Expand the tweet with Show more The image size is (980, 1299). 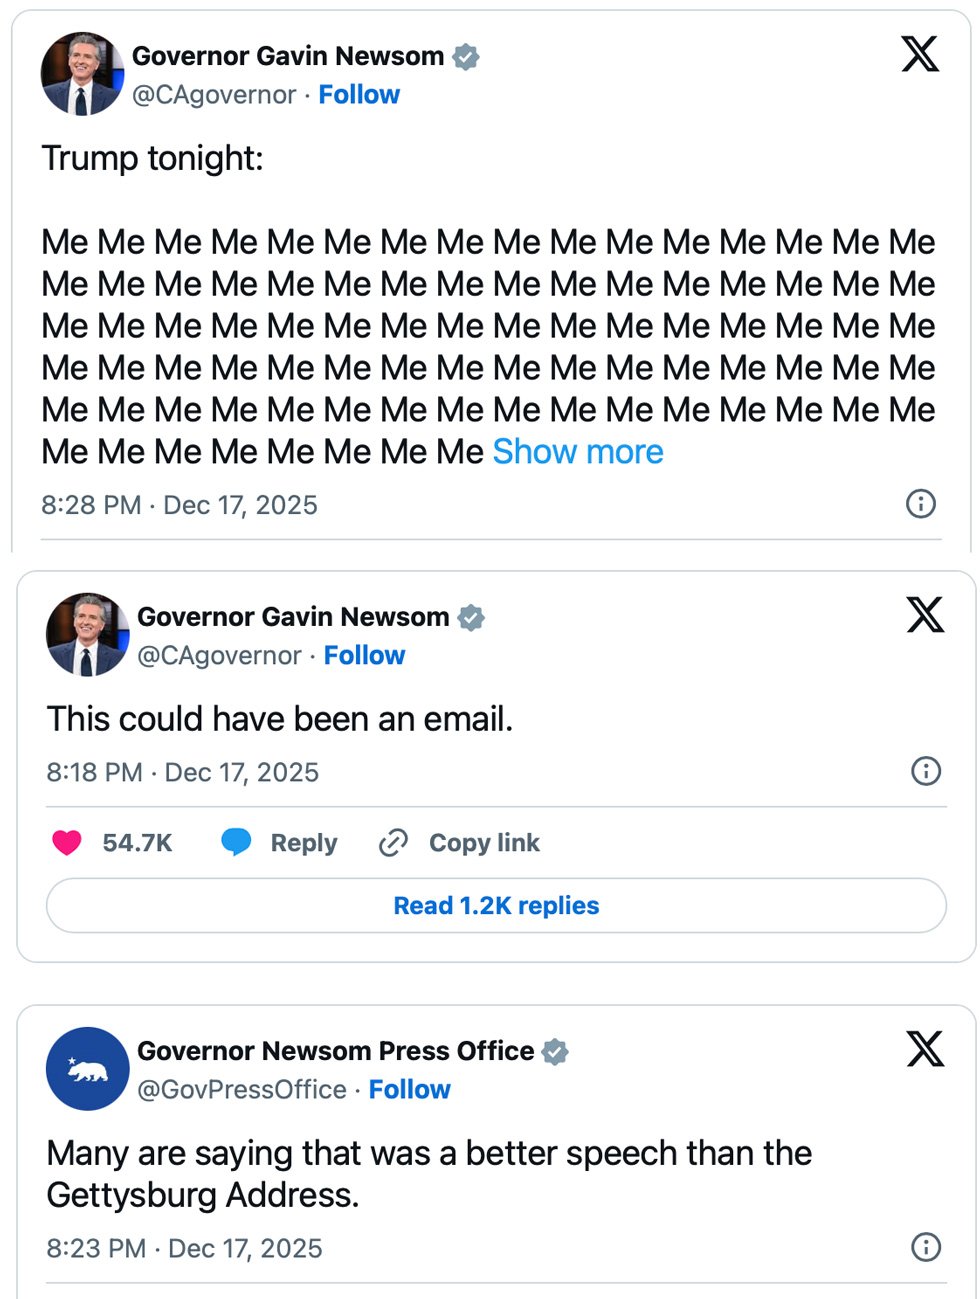[578, 452]
